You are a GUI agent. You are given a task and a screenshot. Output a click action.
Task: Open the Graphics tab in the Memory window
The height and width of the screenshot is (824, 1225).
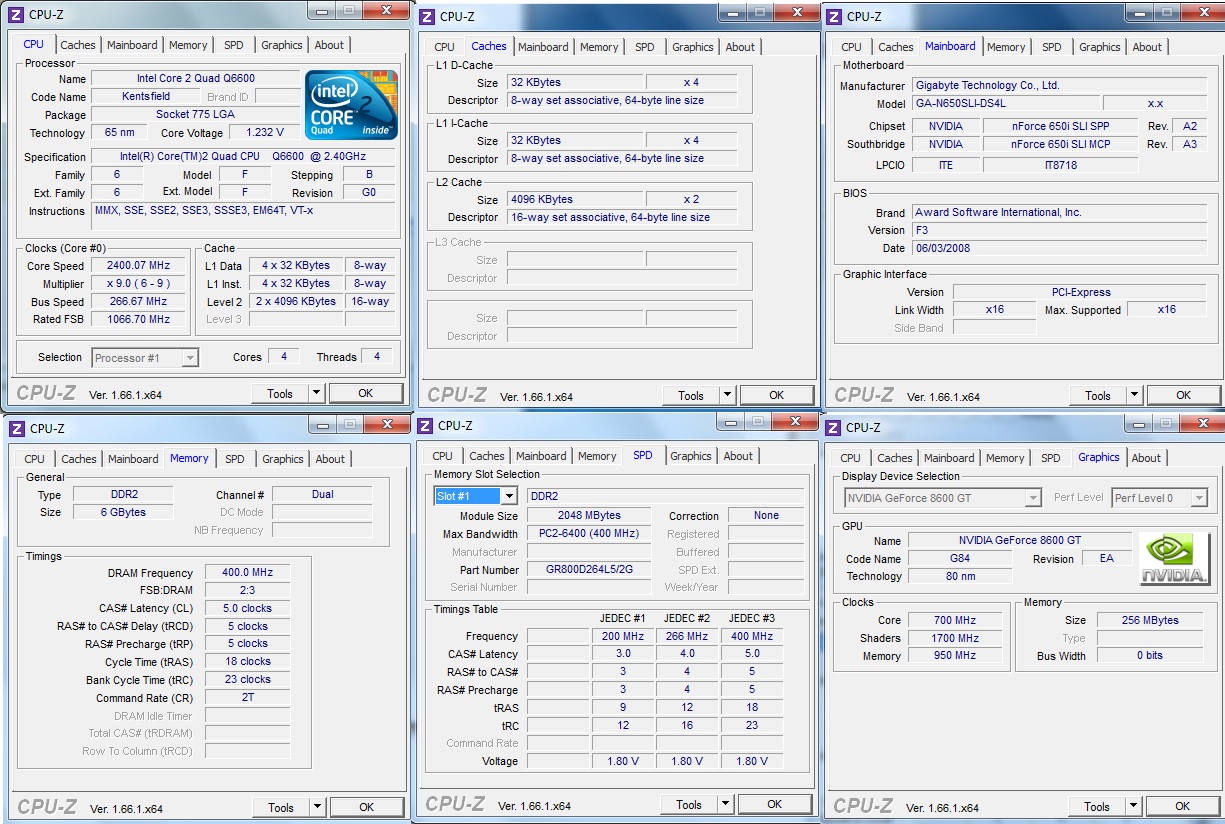[282, 459]
